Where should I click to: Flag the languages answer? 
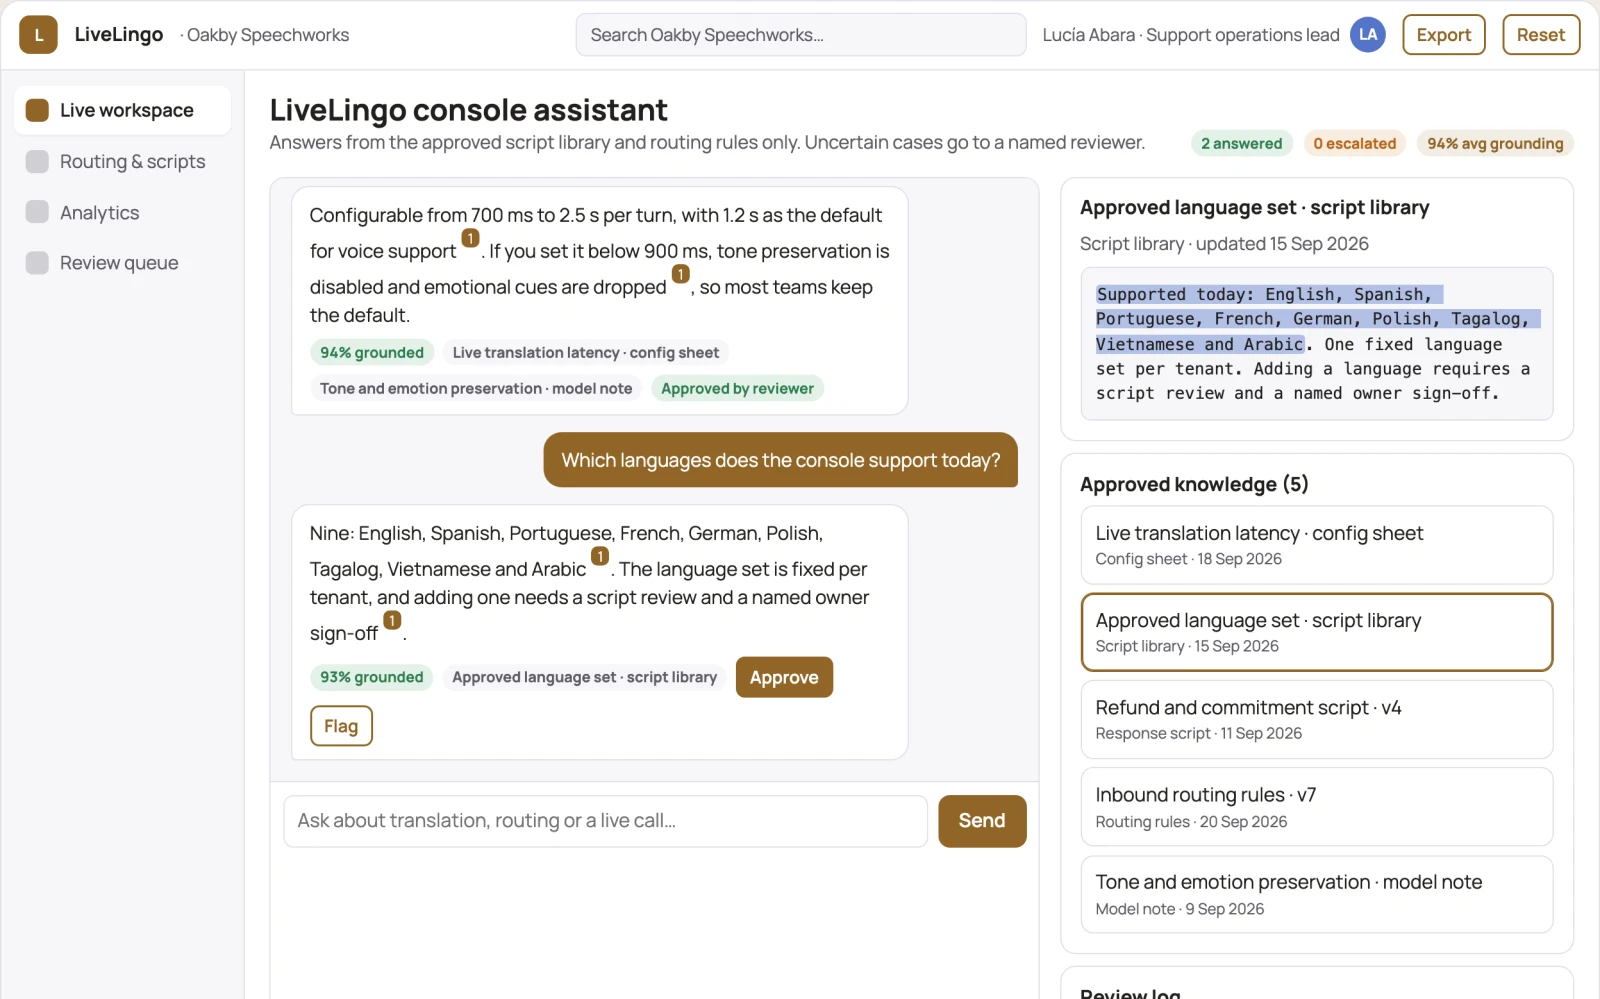(341, 726)
